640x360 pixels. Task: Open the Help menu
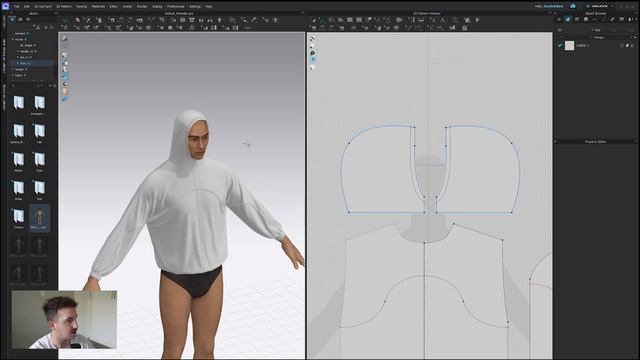[209, 7]
